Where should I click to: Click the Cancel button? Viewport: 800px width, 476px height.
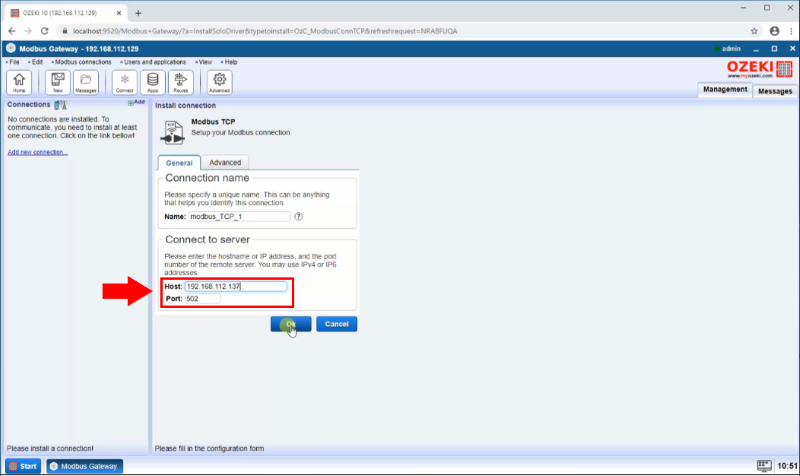337,324
